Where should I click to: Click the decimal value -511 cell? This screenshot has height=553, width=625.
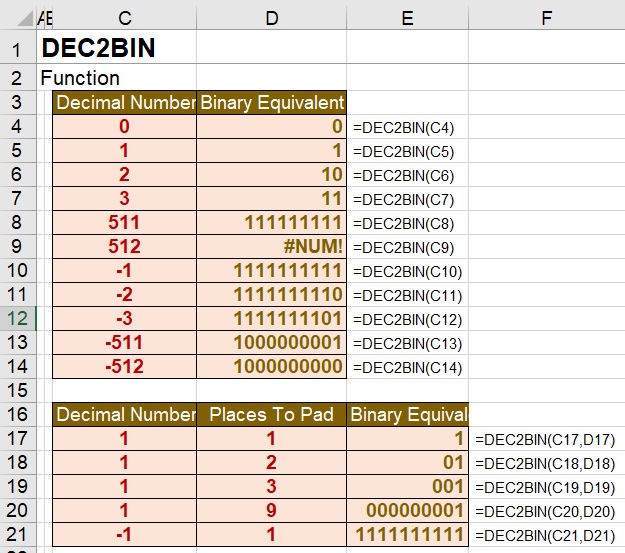click(124, 342)
